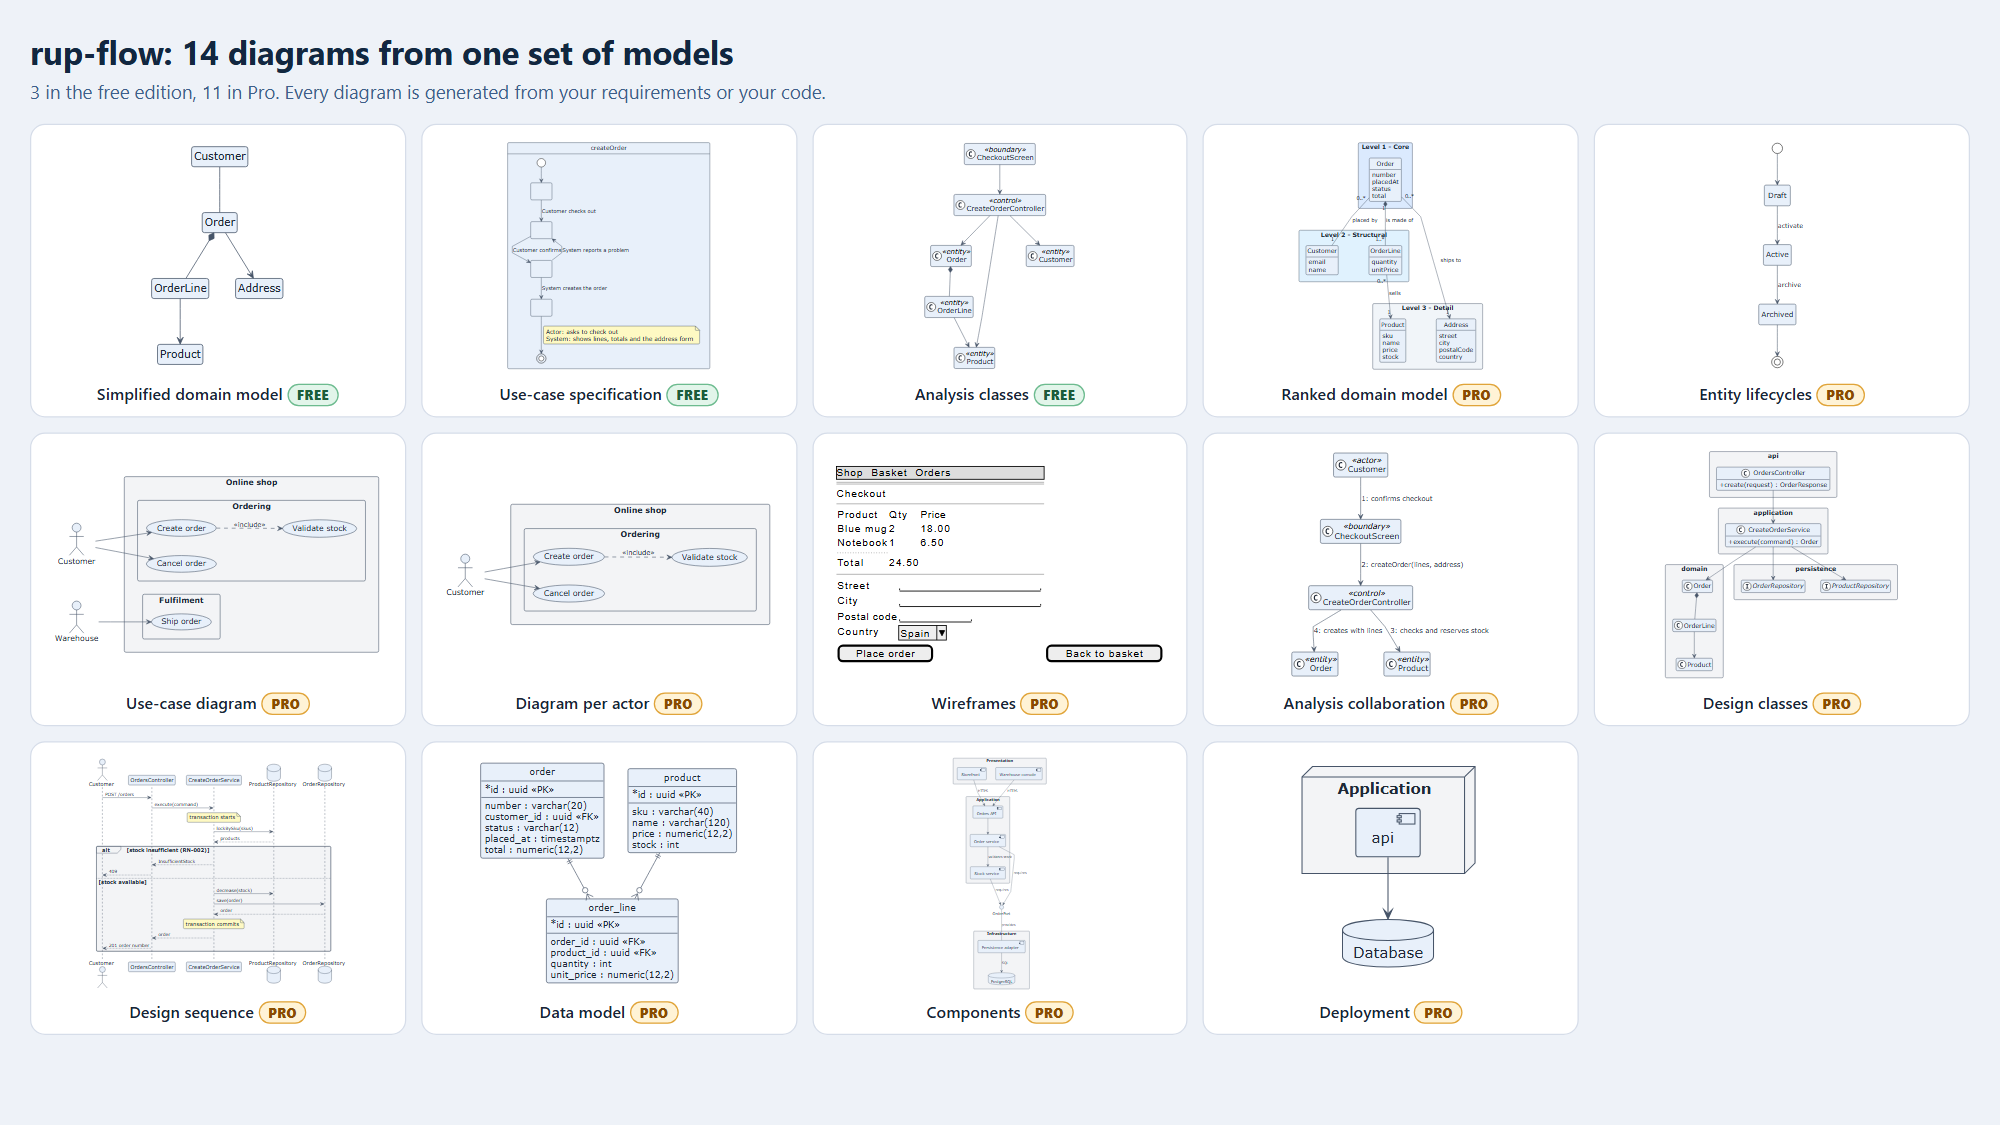This screenshot has height=1125, width=2000.
Task: Click the product table in Data model
Action: pyautogui.click(x=682, y=810)
